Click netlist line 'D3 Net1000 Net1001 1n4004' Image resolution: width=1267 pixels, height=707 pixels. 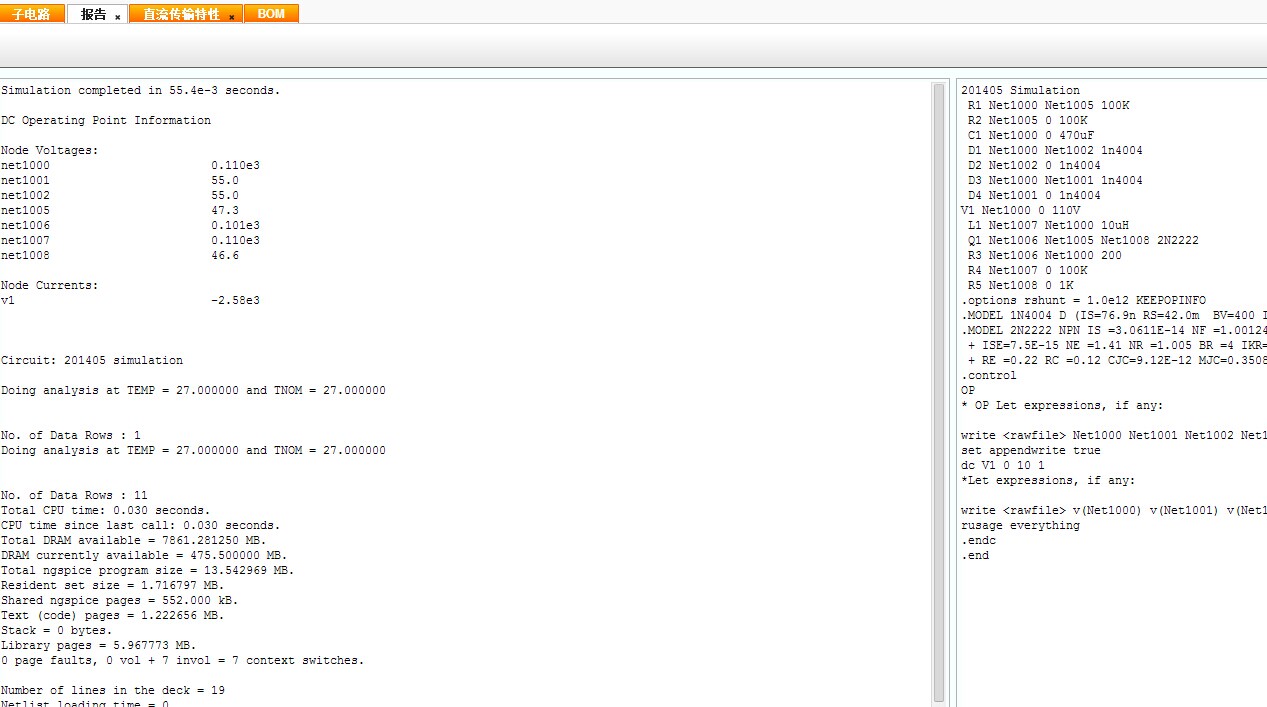click(x=1056, y=180)
